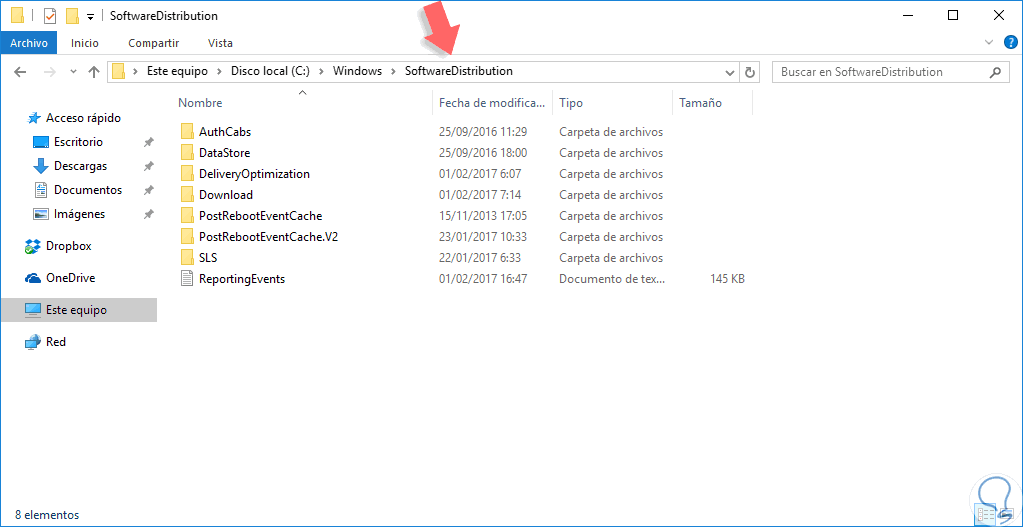Select the AuthCabs folder icon
Image resolution: width=1023 pixels, height=527 pixels.
pos(187,132)
